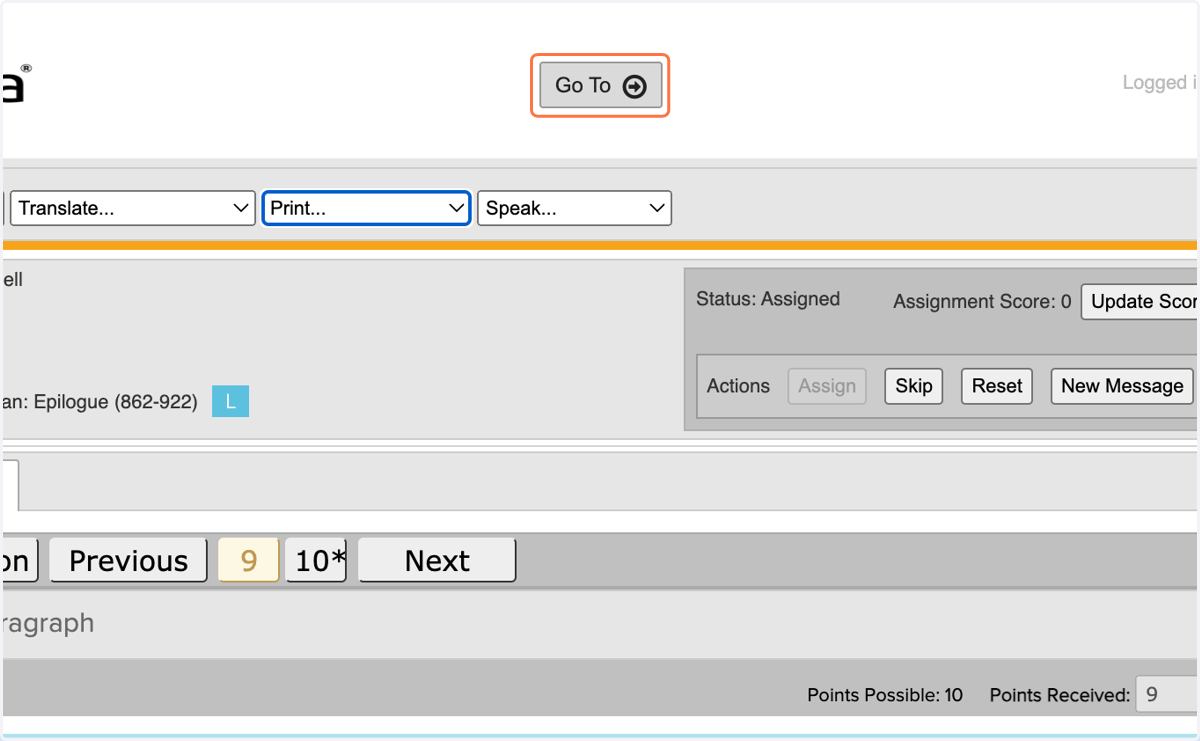Click the Points Possible: 10 text
The height and width of the screenshot is (741, 1200).
[885, 695]
